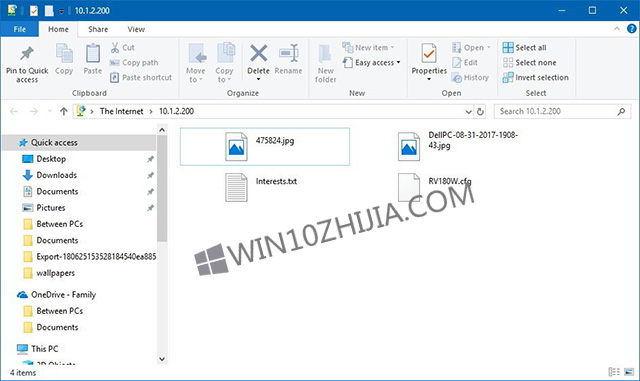
Task: Select Quick access in navigation pane
Action: point(80,143)
